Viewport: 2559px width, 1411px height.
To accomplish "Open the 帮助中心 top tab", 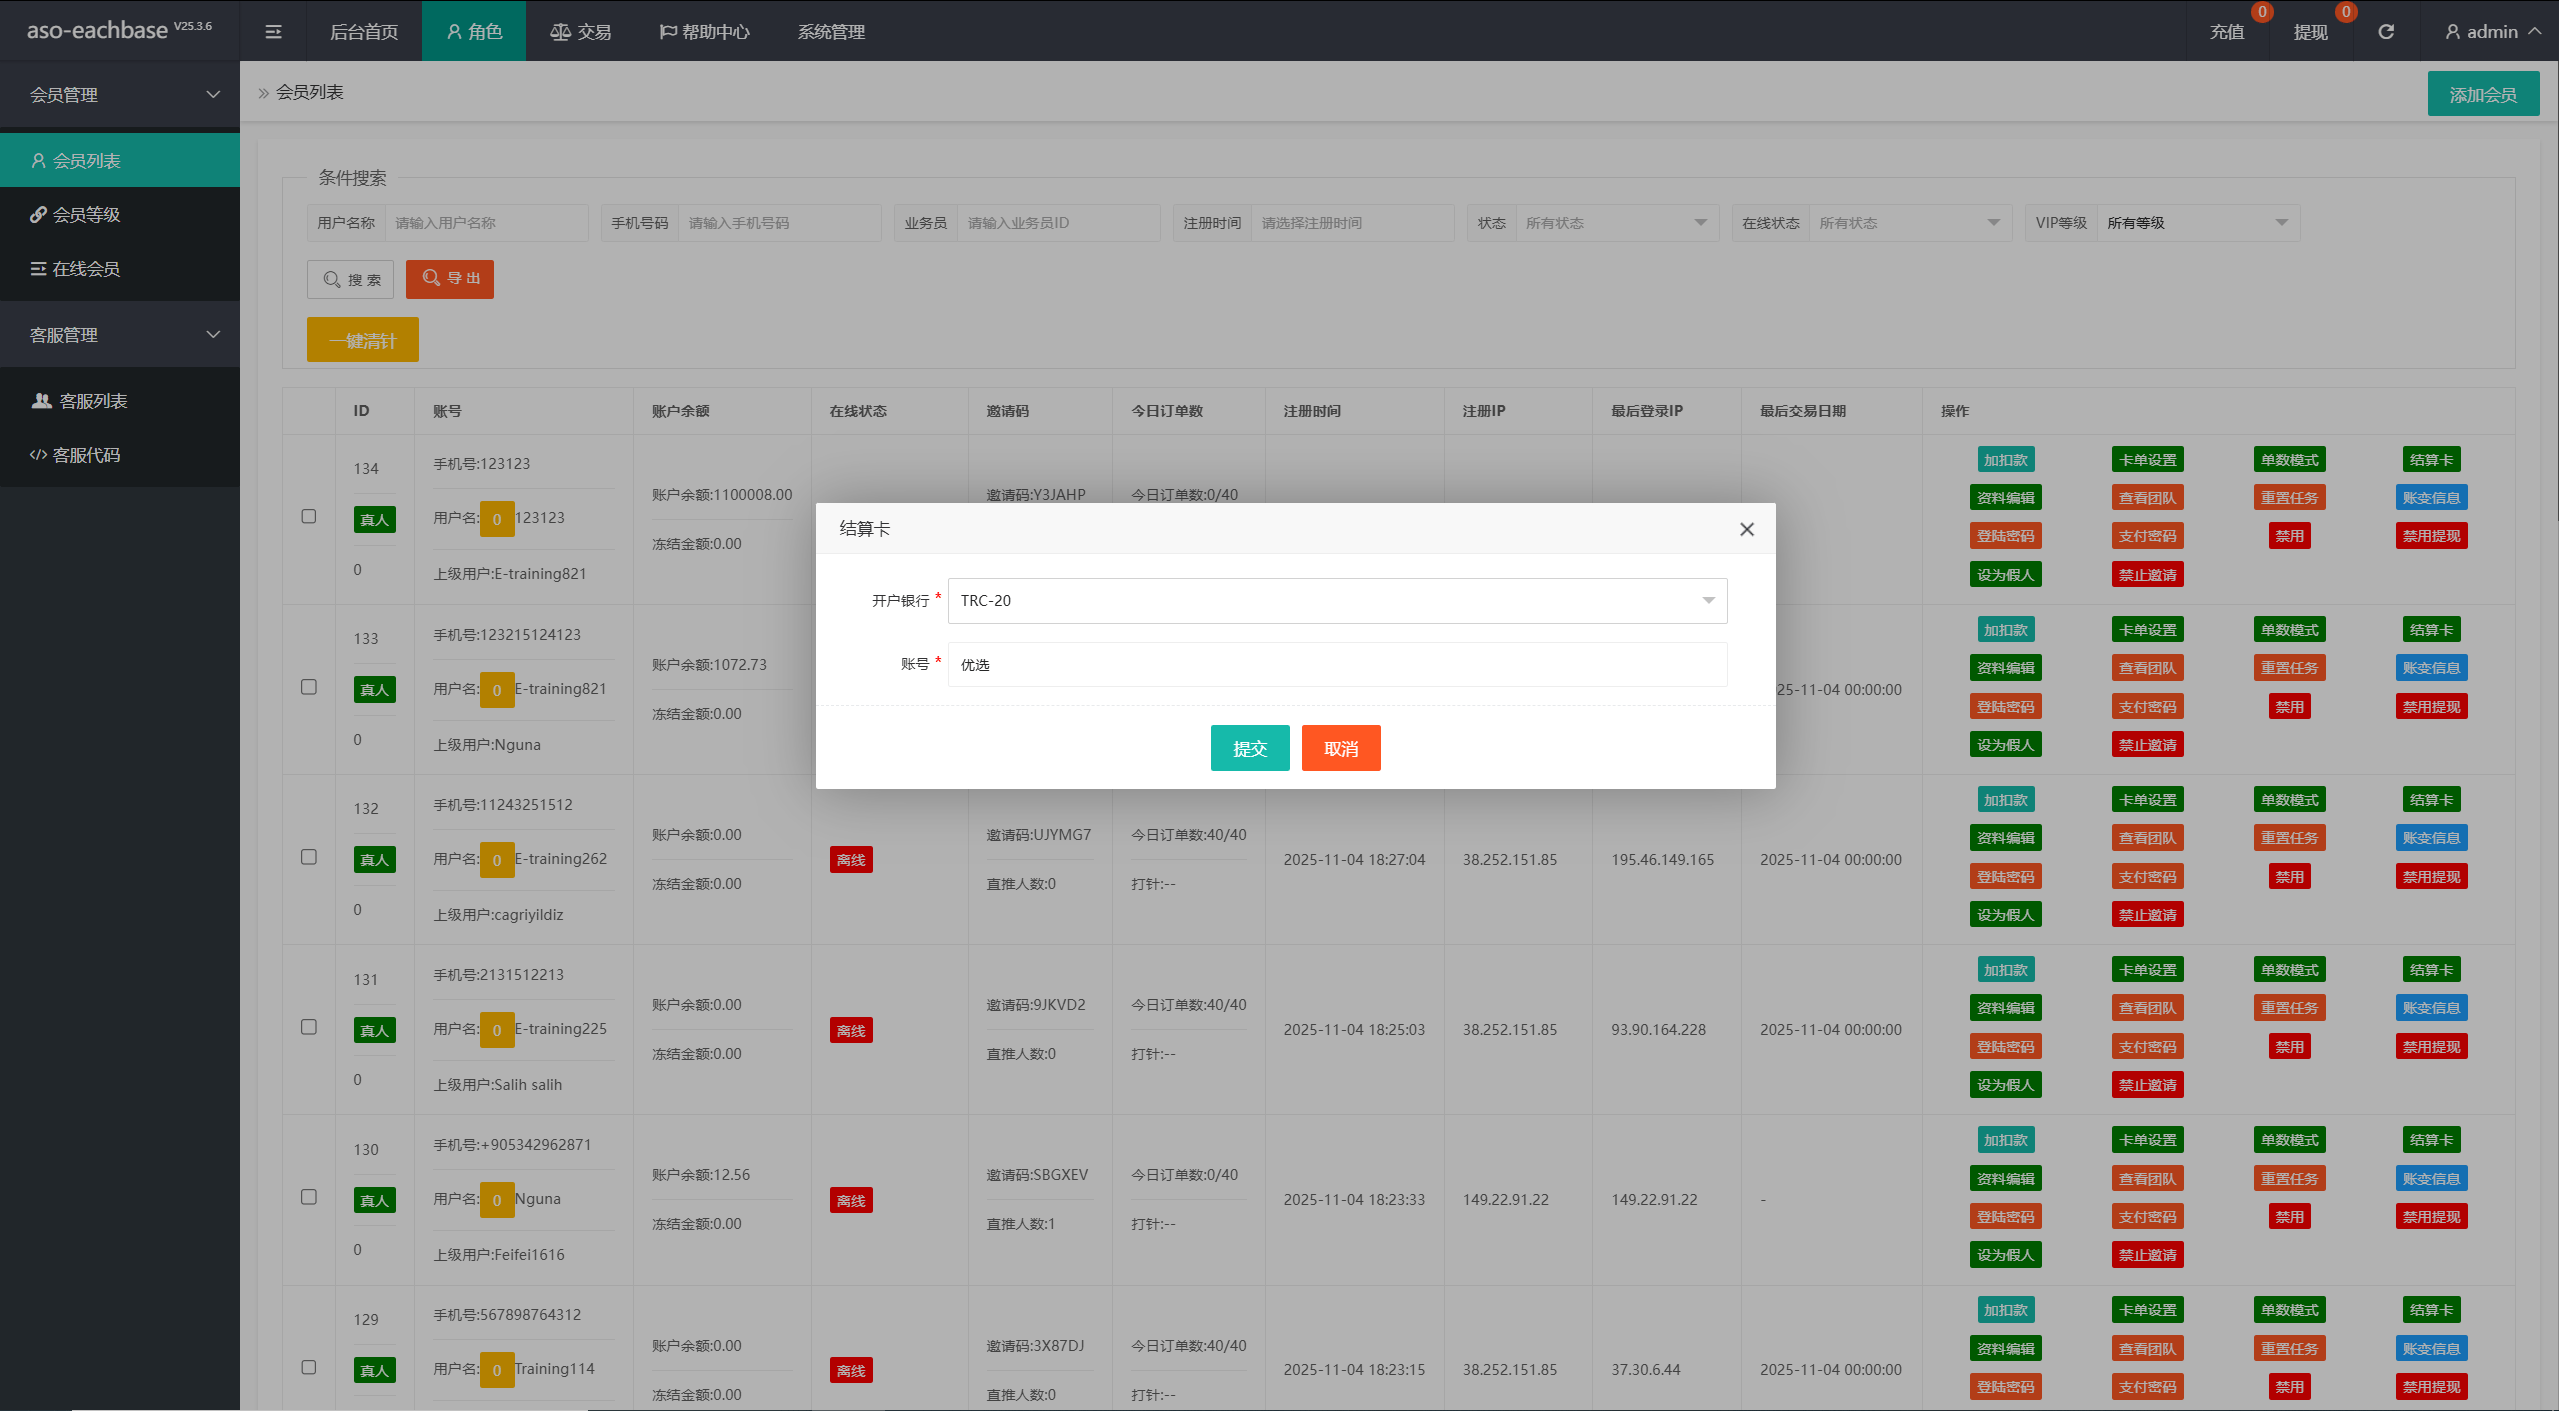I will click(705, 32).
